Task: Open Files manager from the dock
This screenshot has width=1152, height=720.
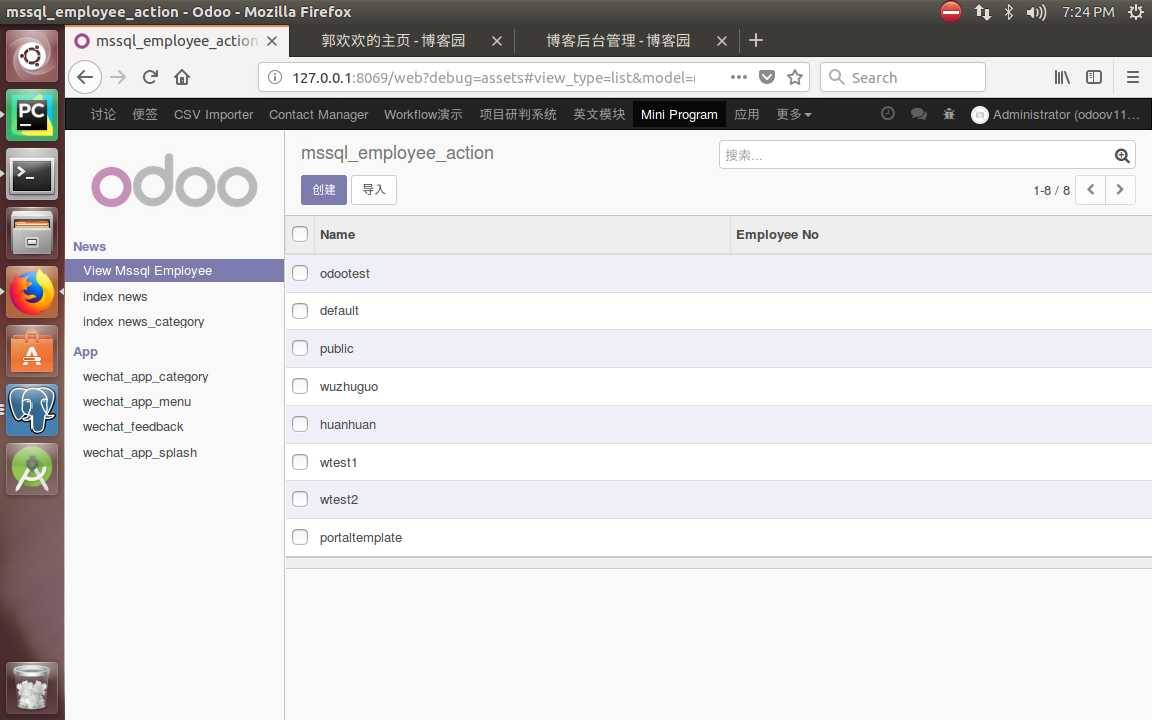Action: [x=32, y=233]
